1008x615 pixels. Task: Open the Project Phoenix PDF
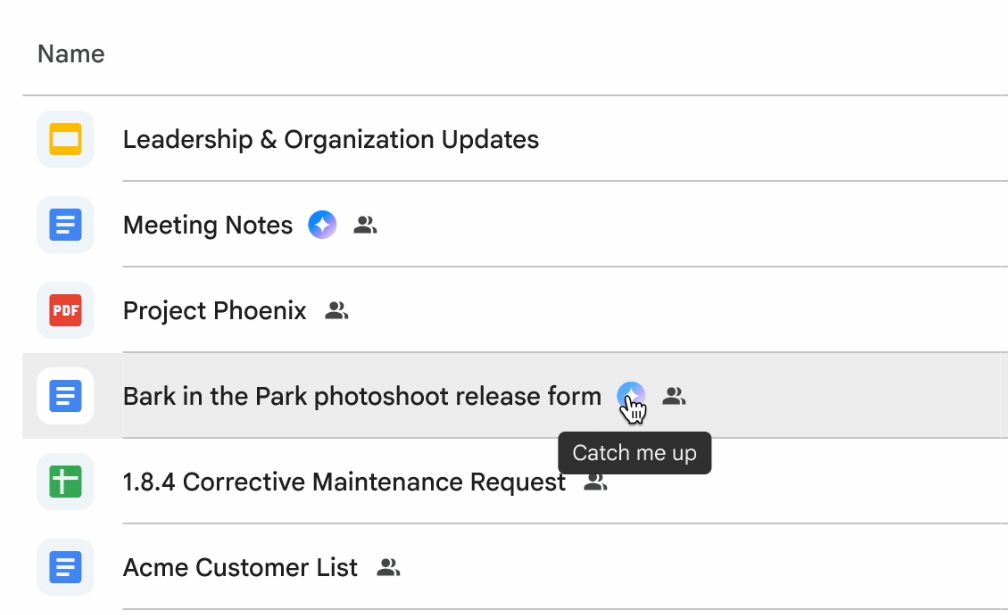click(x=214, y=310)
